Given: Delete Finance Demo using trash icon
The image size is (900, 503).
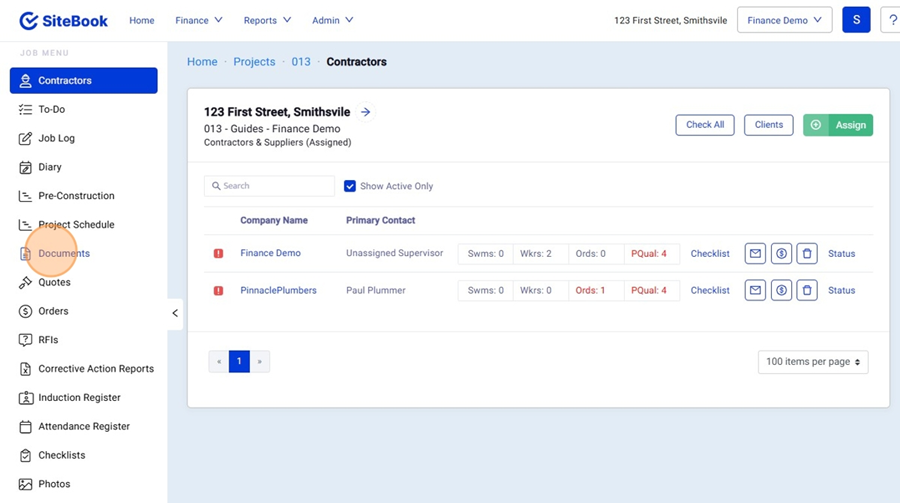Looking at the screenshot, I should 808,254.
